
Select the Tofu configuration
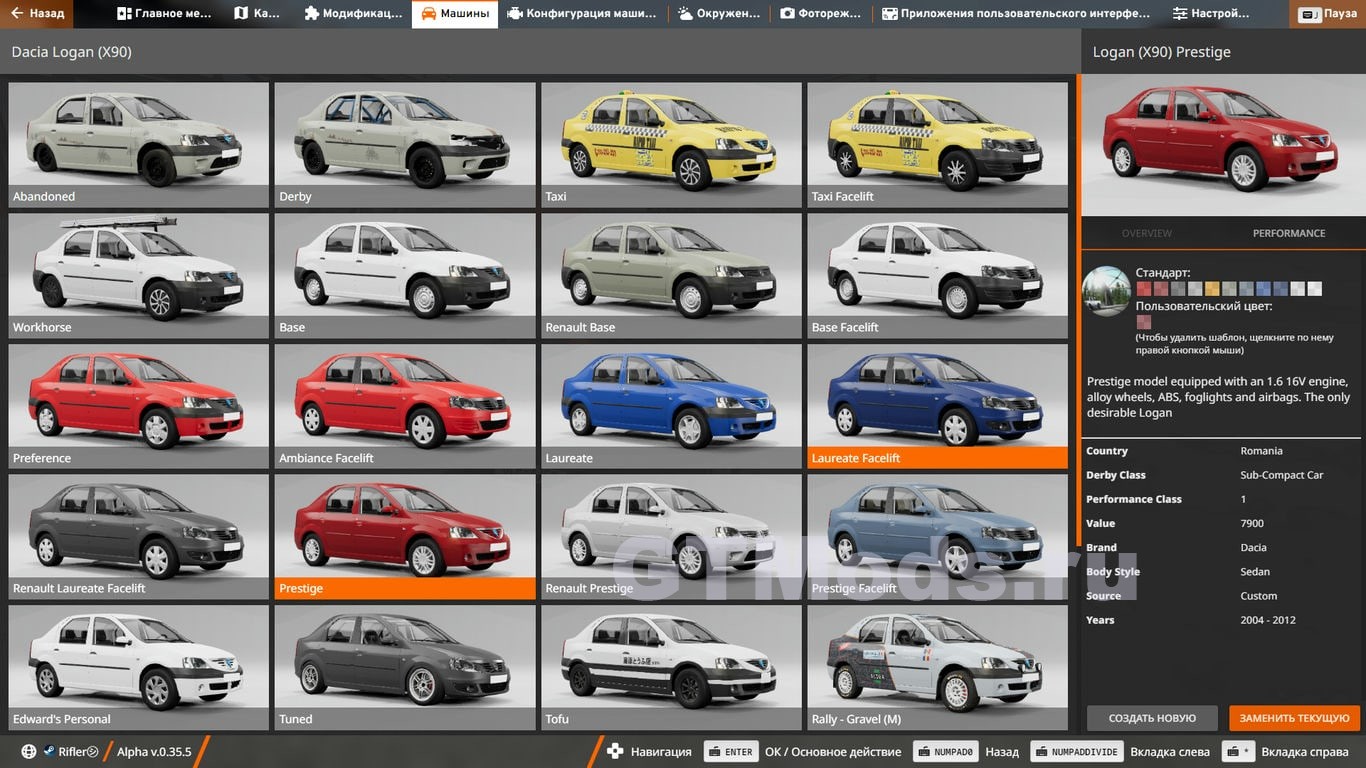(671, 667)
